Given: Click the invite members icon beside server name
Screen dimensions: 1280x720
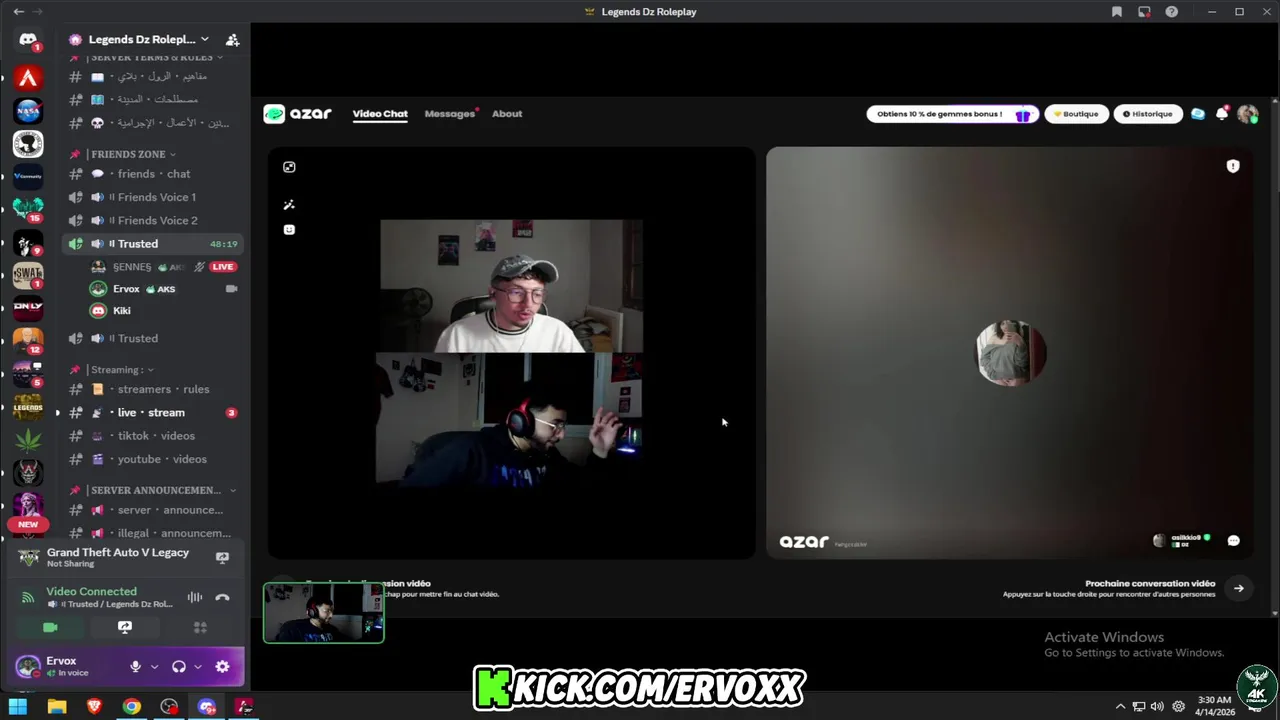Looking at the screenshot, I should (x=232, y=40).
